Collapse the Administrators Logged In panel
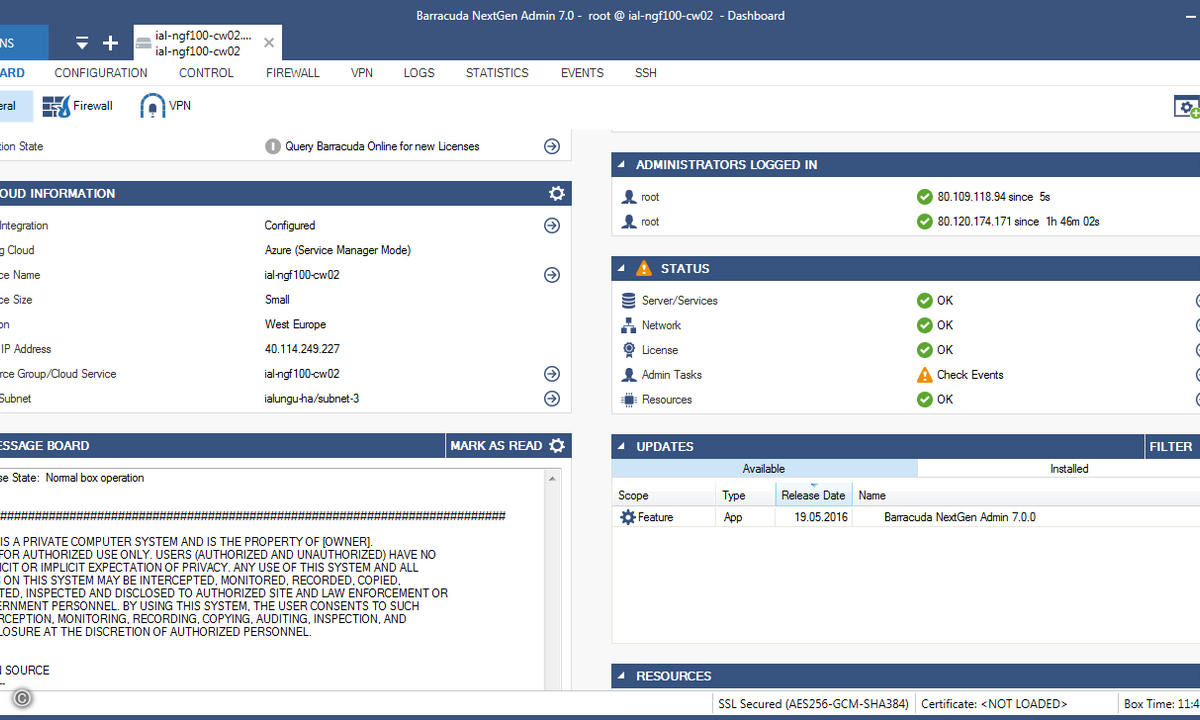The width and height of the screenshot is (1200, 720). [622, 165]
